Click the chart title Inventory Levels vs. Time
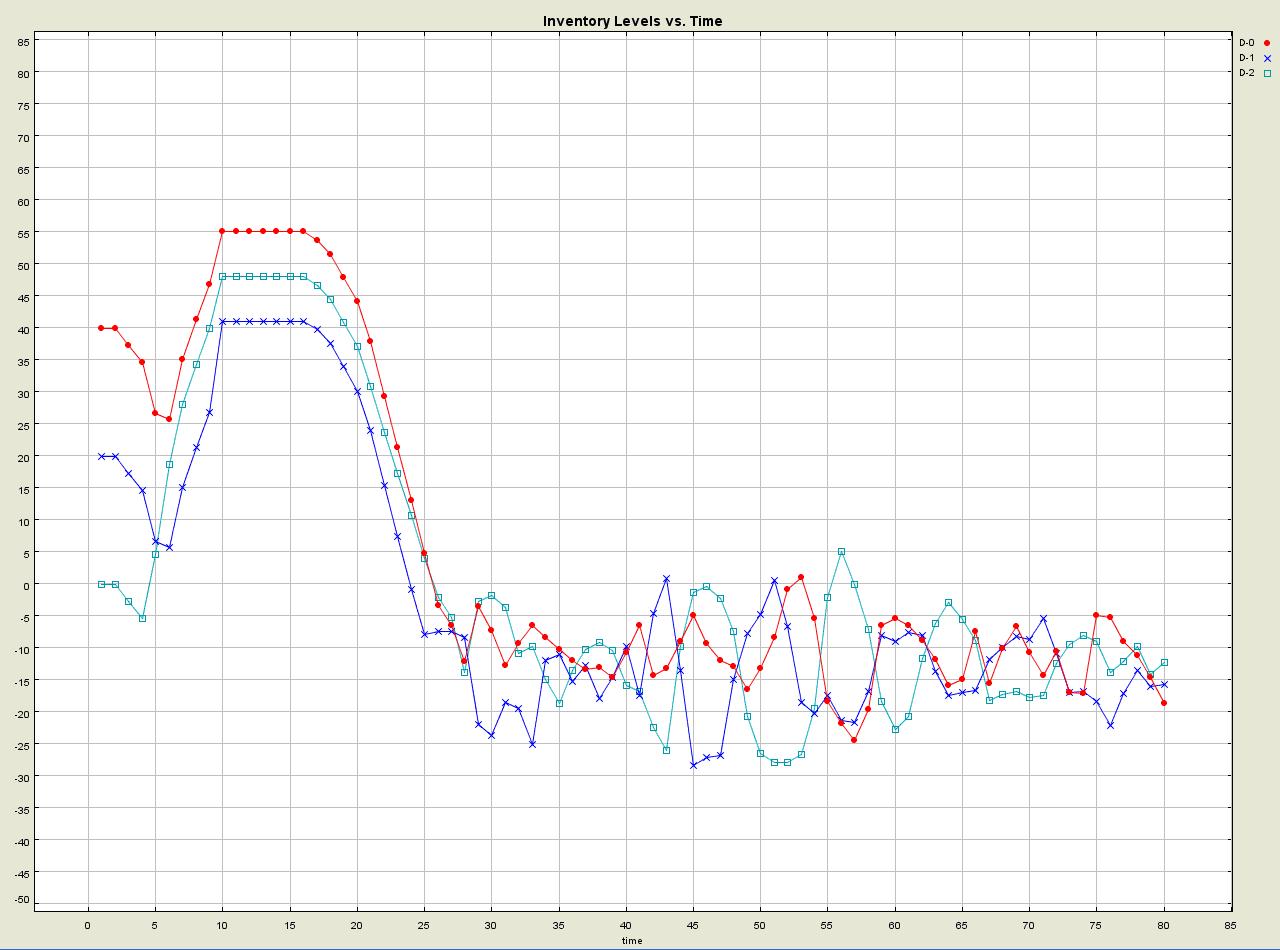The height and width of the screenshot is (950, 1280). (x=632, y=21)
